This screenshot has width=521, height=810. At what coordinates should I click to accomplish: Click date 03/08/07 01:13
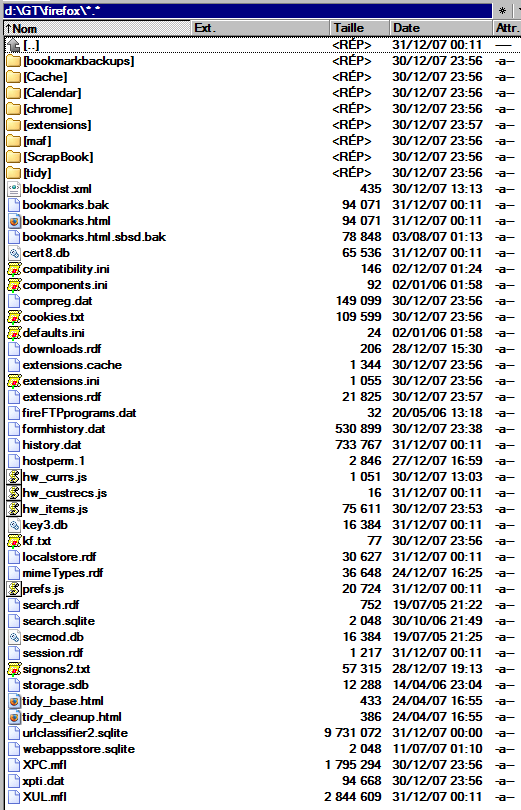click(437, 238)
